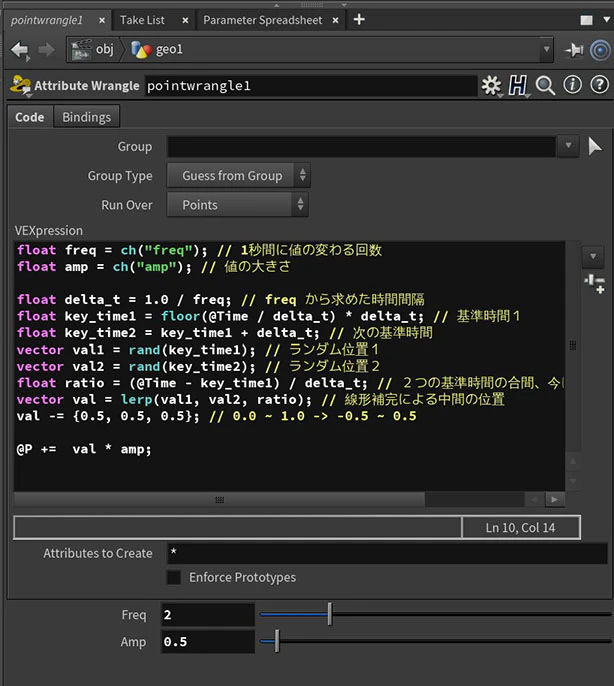Click the H Houdini help icon
The image size is (614, 686).
point(518,85)
